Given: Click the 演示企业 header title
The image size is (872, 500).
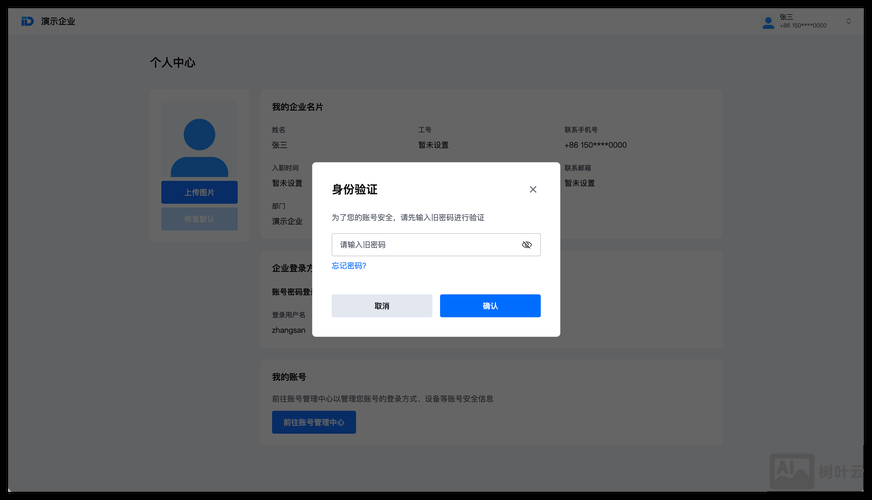Looking at the screenshot, I should click(x=58, y=21).
